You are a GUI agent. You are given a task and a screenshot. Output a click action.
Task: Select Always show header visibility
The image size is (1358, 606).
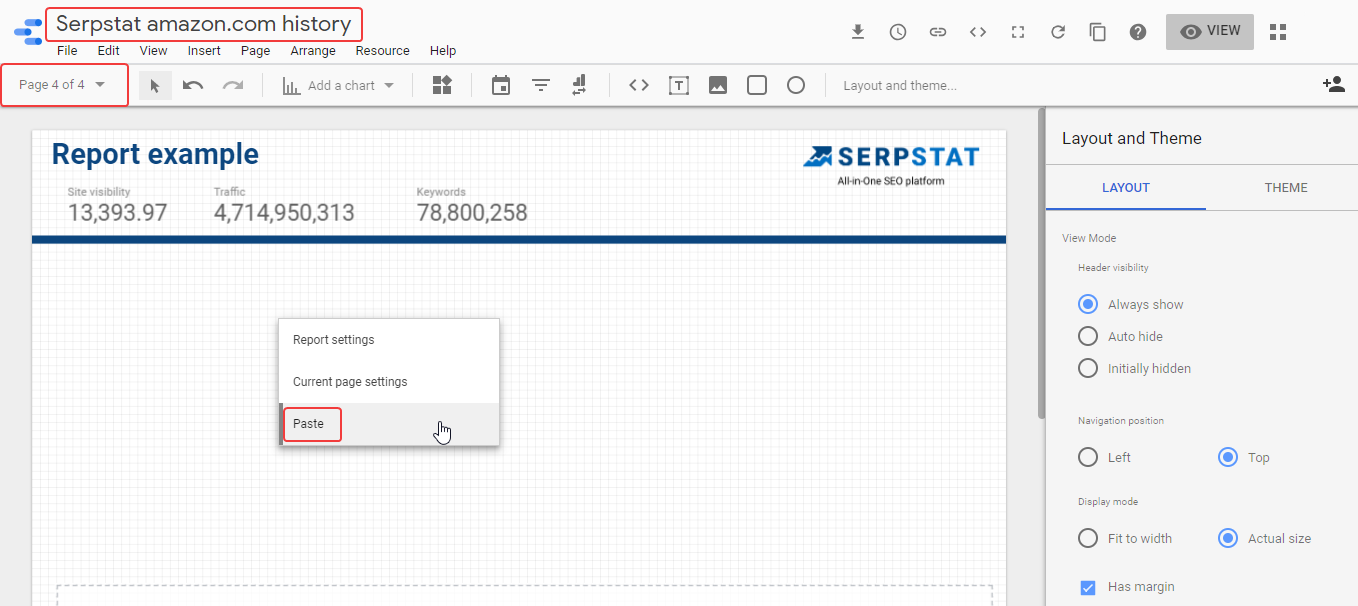click(1088, 304)
